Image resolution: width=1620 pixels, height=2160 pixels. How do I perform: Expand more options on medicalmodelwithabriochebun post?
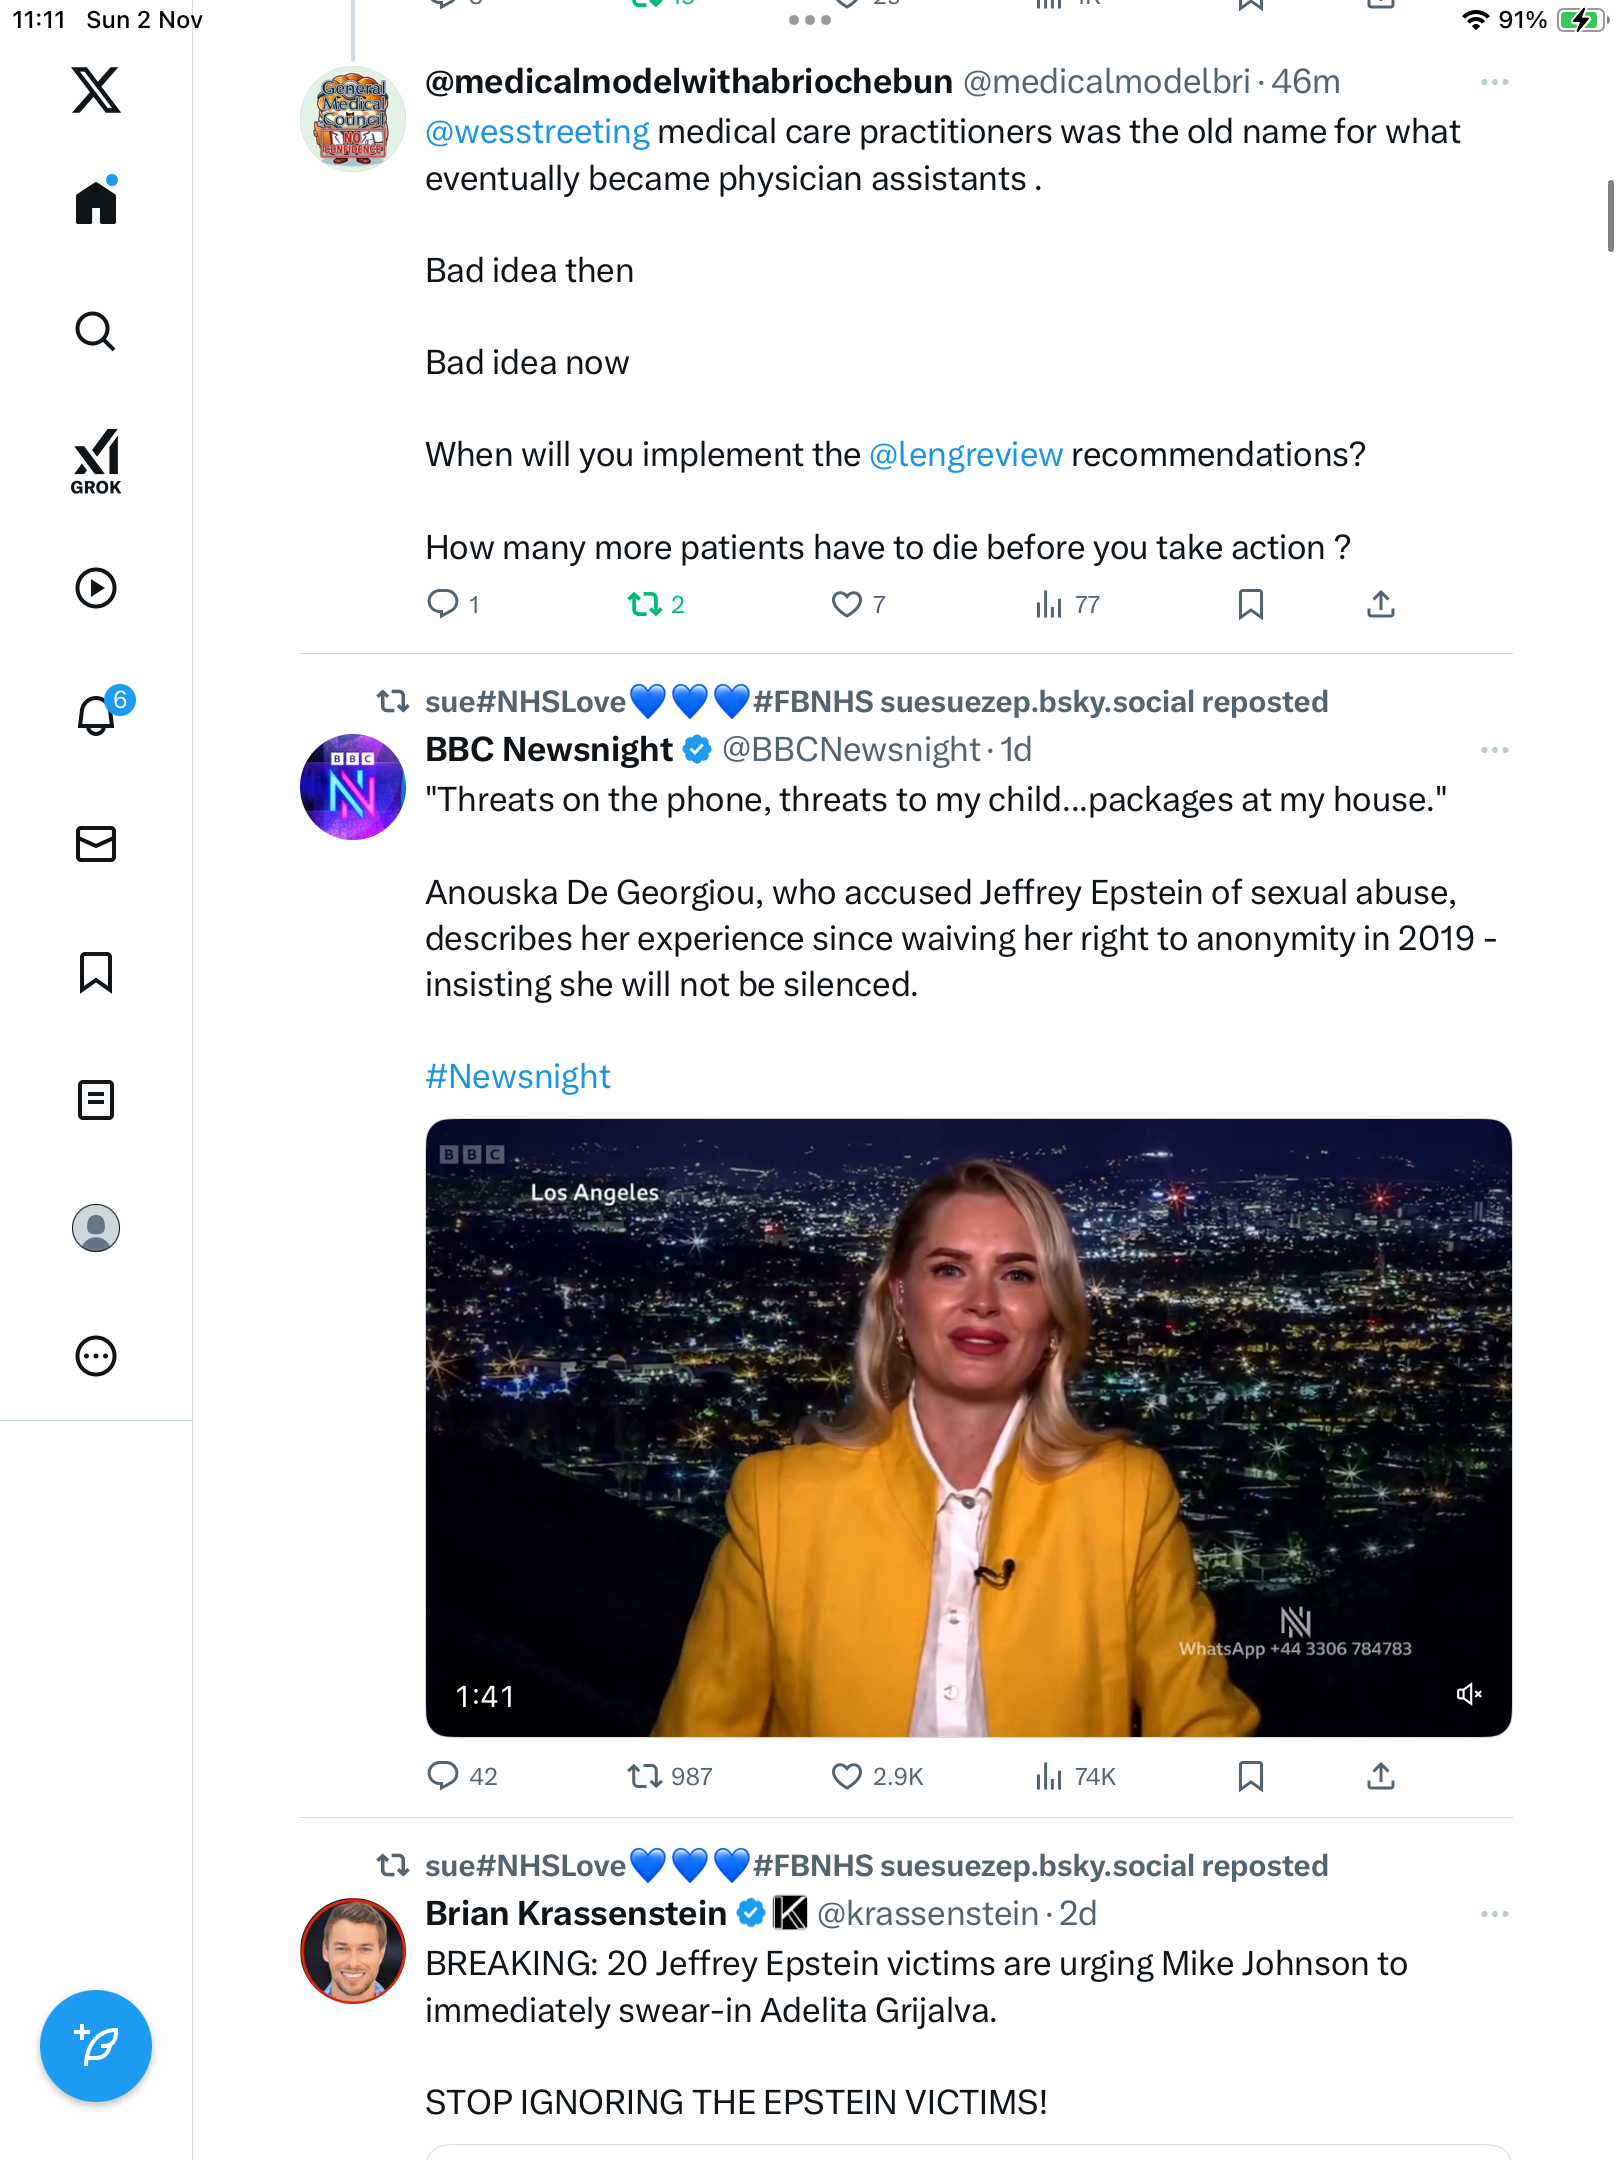(1494, 82)
